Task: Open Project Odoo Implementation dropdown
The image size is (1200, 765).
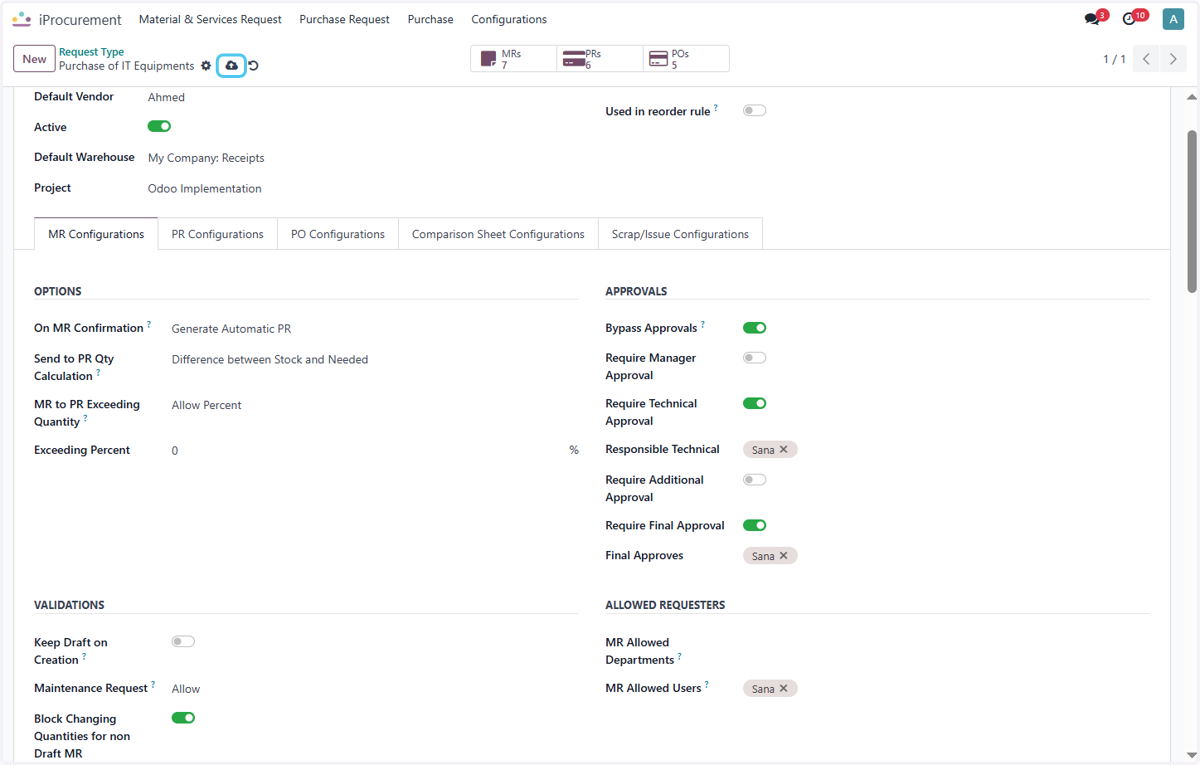Action: [x=363, y=189]
